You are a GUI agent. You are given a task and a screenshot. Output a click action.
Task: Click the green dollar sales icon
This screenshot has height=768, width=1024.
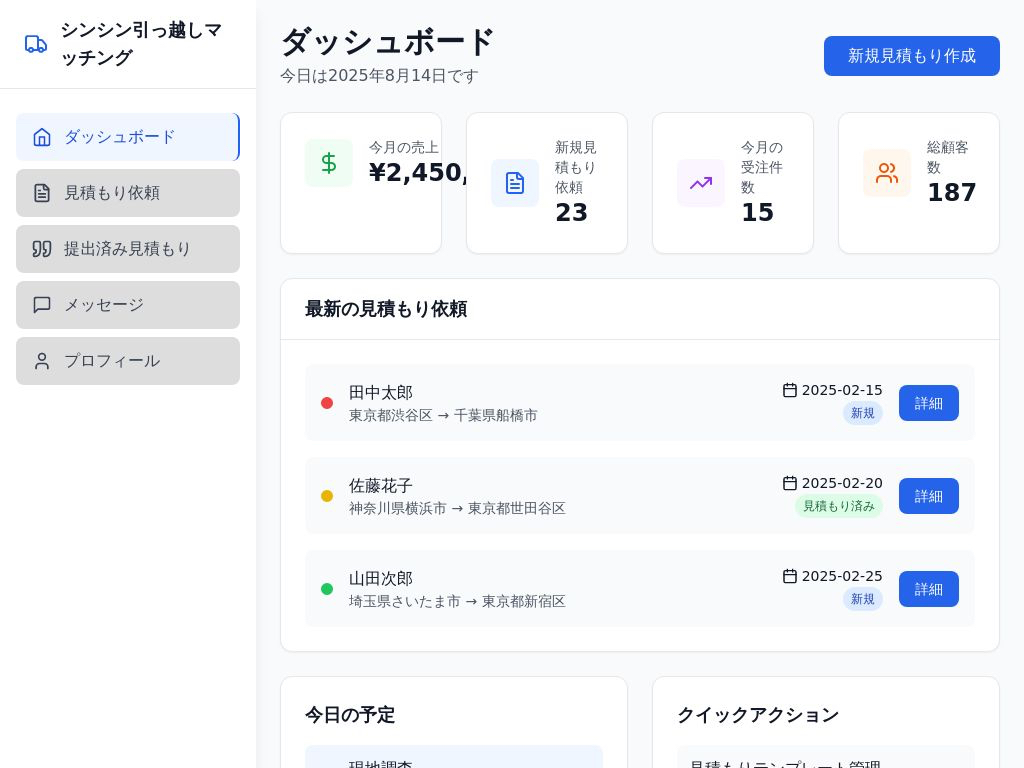coord(329,163)
